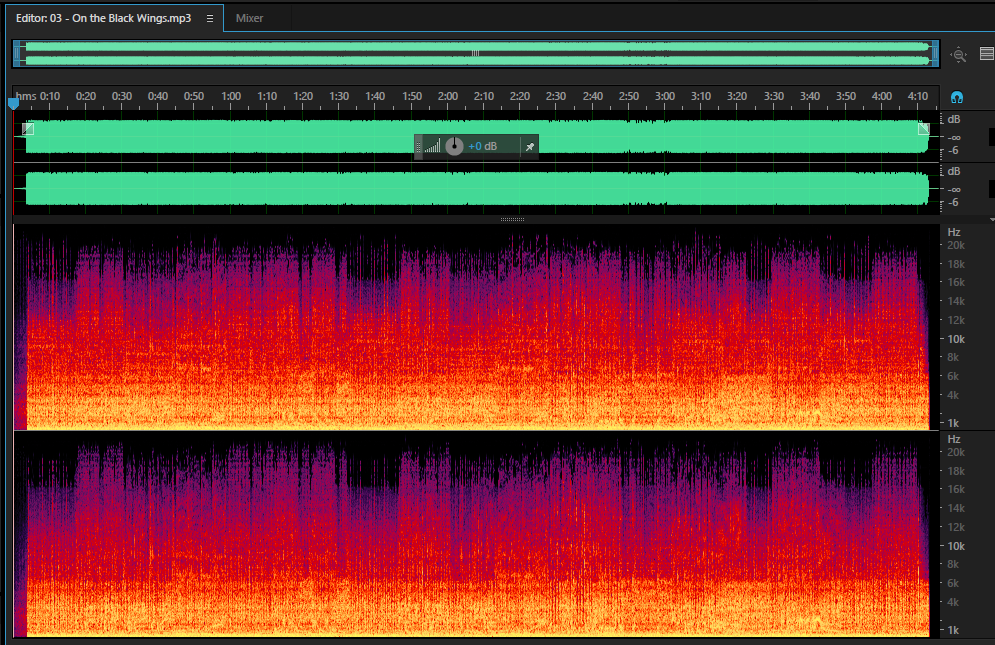Viewport: 995px width, 645px height.
Task: Click the dB label of the lower channel
Action: click(954, 171)
